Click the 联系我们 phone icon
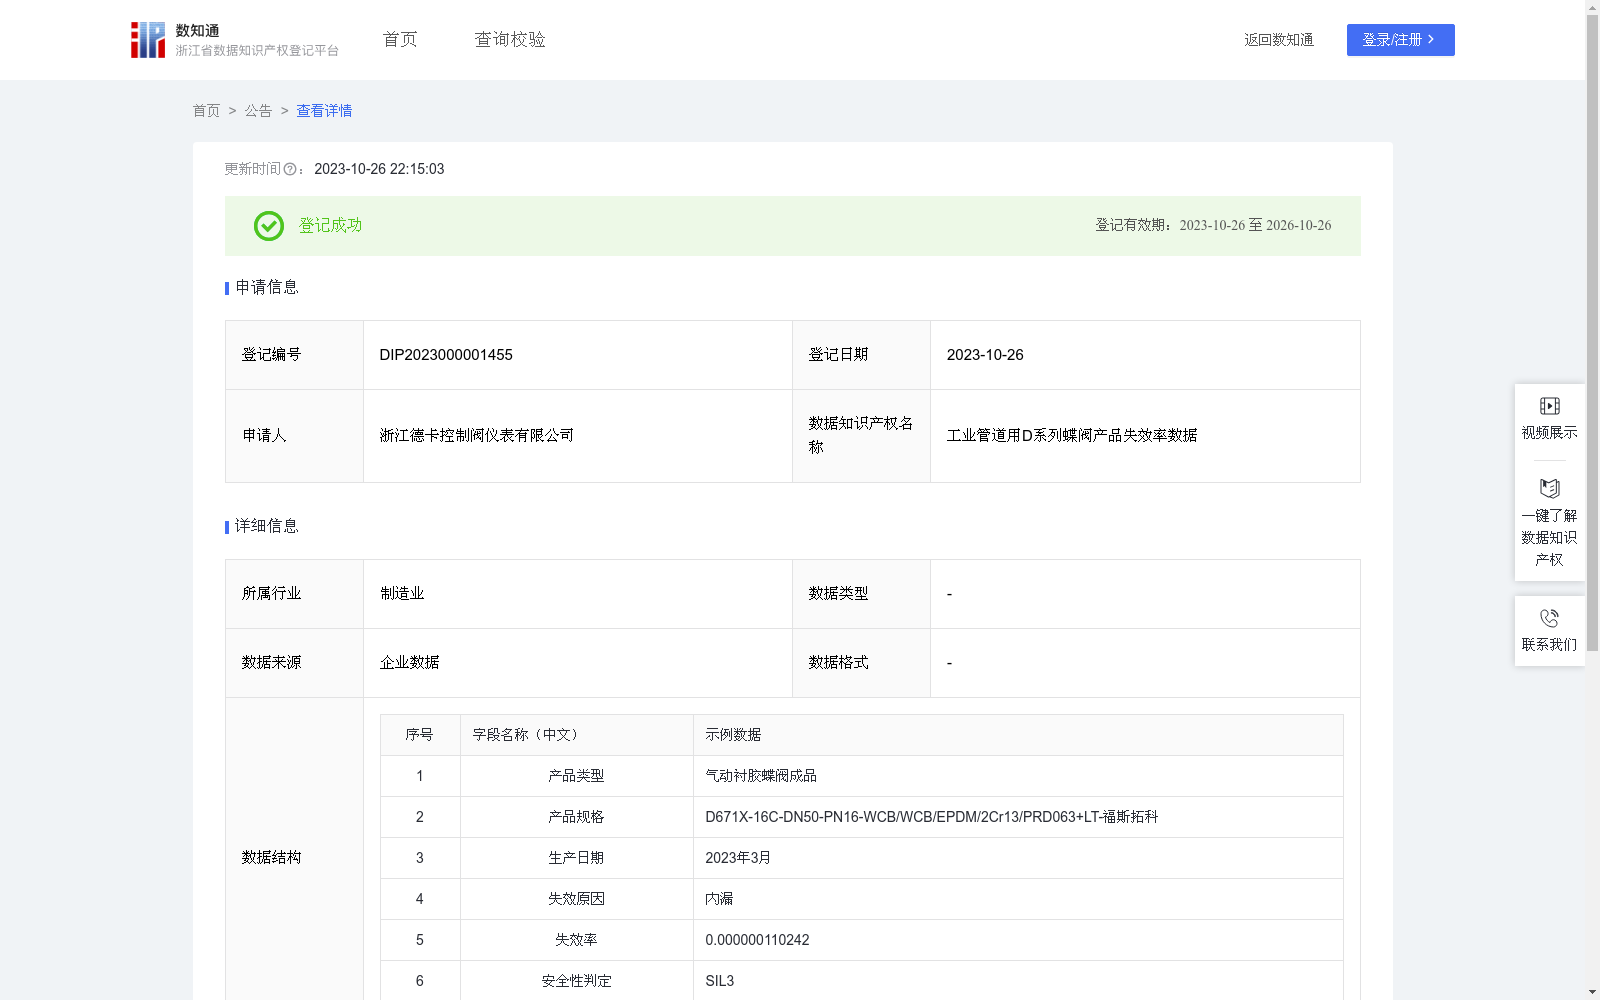Image resolution: width=1600 pixels, height=1000 pixels. coord(1549,618)
